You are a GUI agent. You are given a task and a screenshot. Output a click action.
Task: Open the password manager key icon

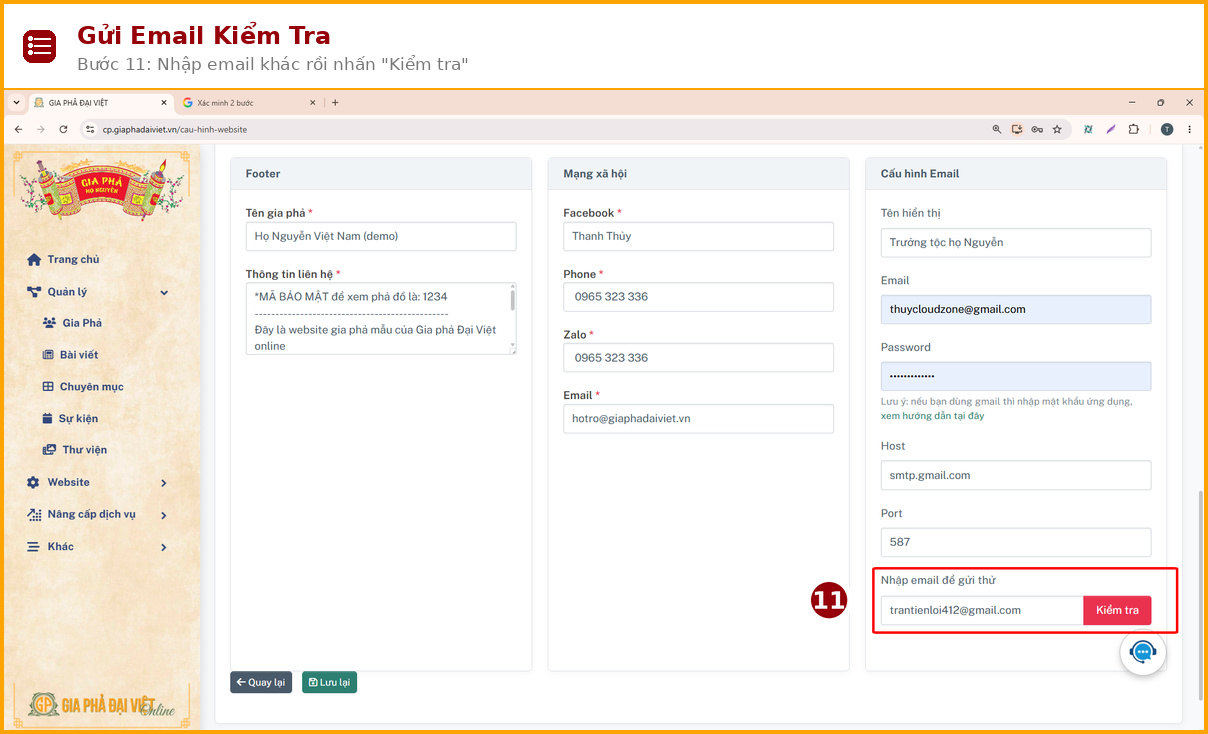[1037, 129]
